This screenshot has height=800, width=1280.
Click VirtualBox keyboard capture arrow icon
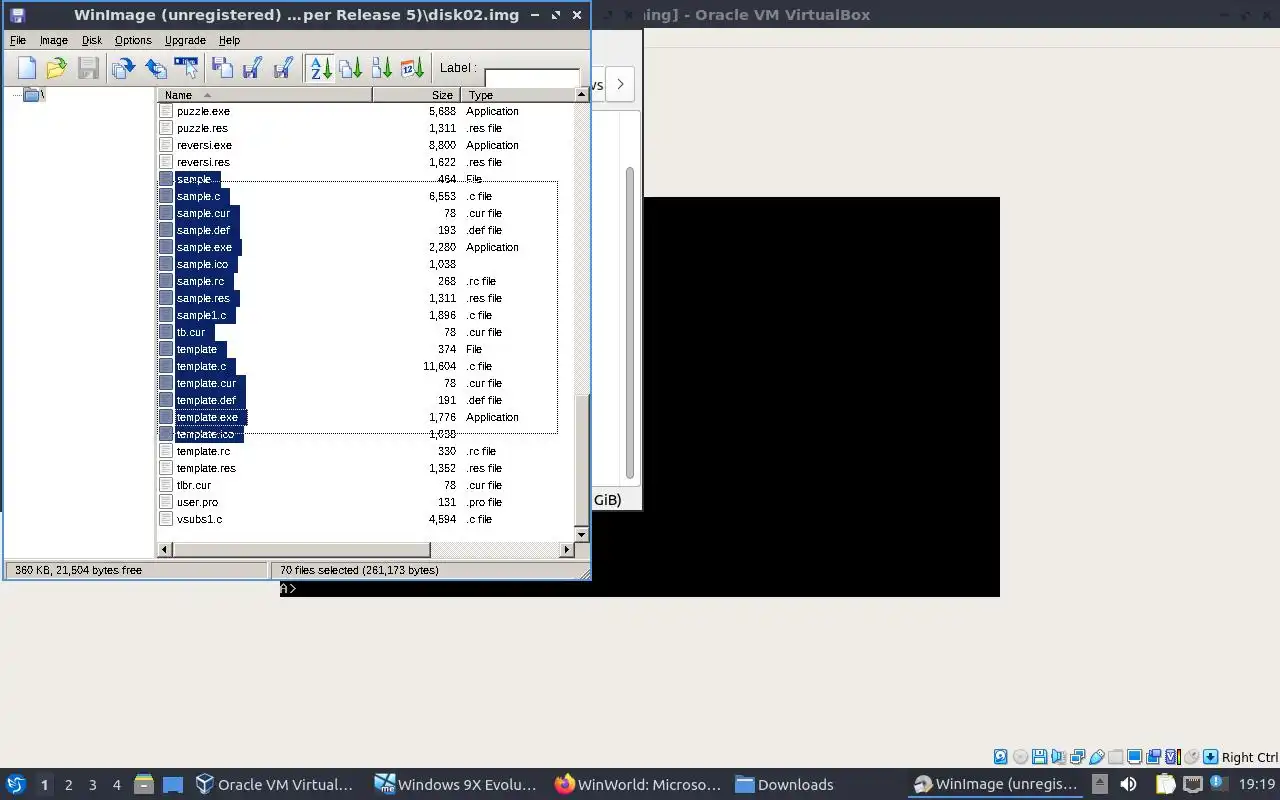[1211, 757]
